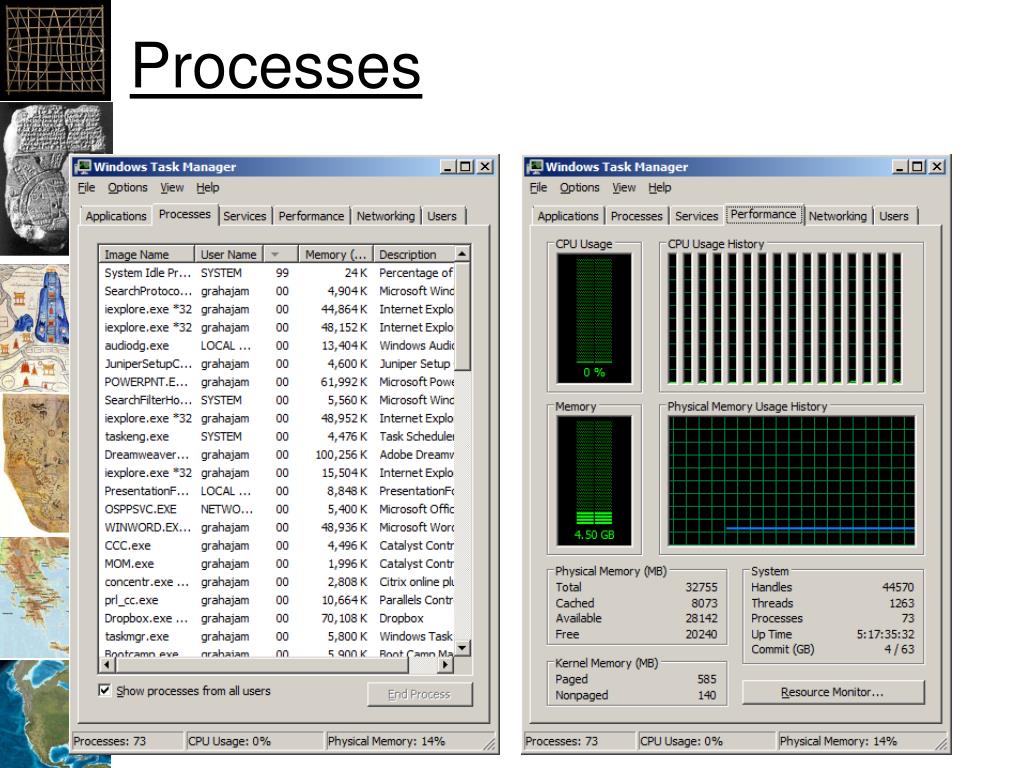Click vertical scrollbar thumb in process list
Image resolution: width=1024 pixels, height=768 pixels.
[462, 317]
